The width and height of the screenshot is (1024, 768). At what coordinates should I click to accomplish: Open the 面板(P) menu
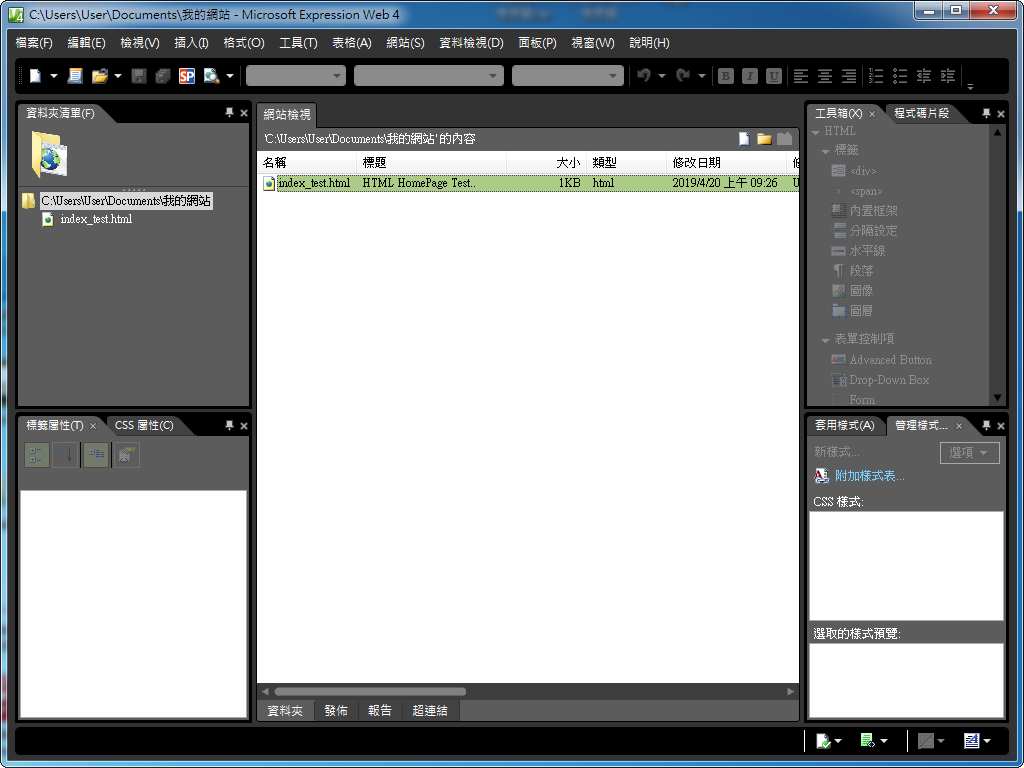click(537, 43)
